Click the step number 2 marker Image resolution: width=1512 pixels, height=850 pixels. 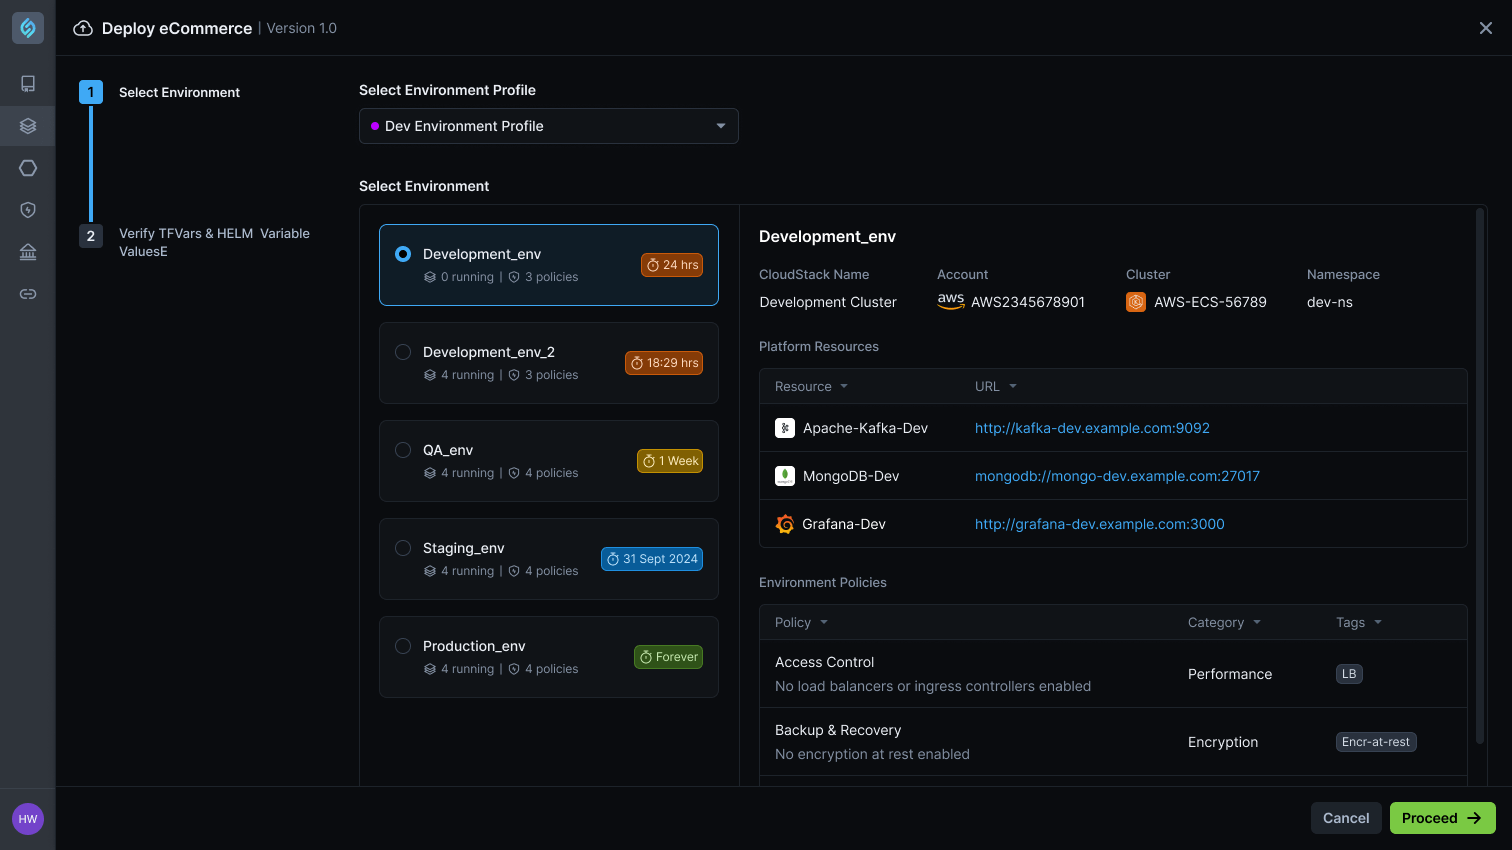[91, 236]
